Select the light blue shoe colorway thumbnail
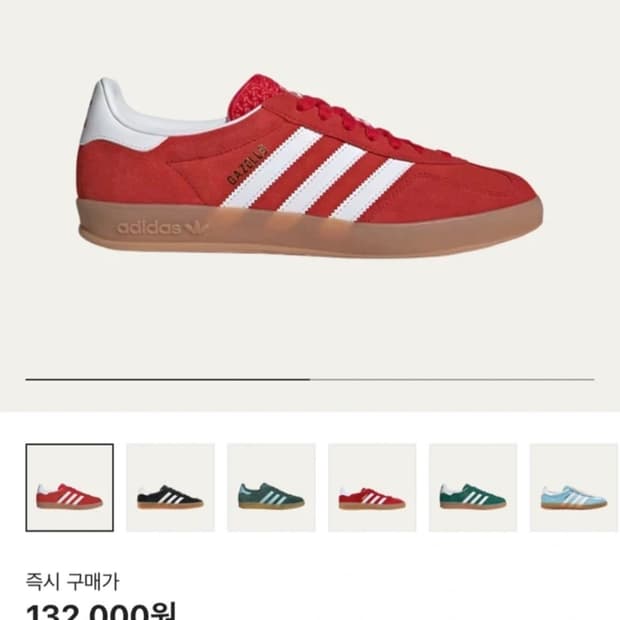The height and width of the screenshot is (620, 620). 574,488
